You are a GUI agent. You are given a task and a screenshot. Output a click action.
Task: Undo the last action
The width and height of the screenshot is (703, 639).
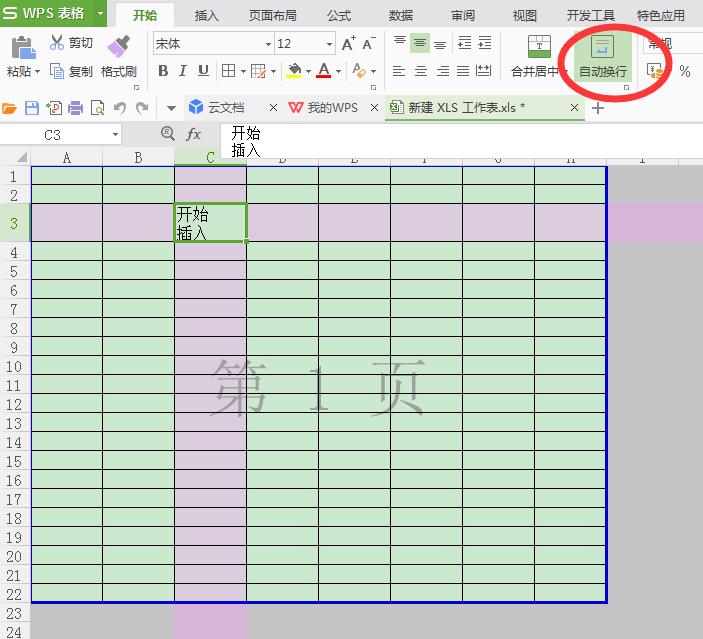(x=120, y=108)
